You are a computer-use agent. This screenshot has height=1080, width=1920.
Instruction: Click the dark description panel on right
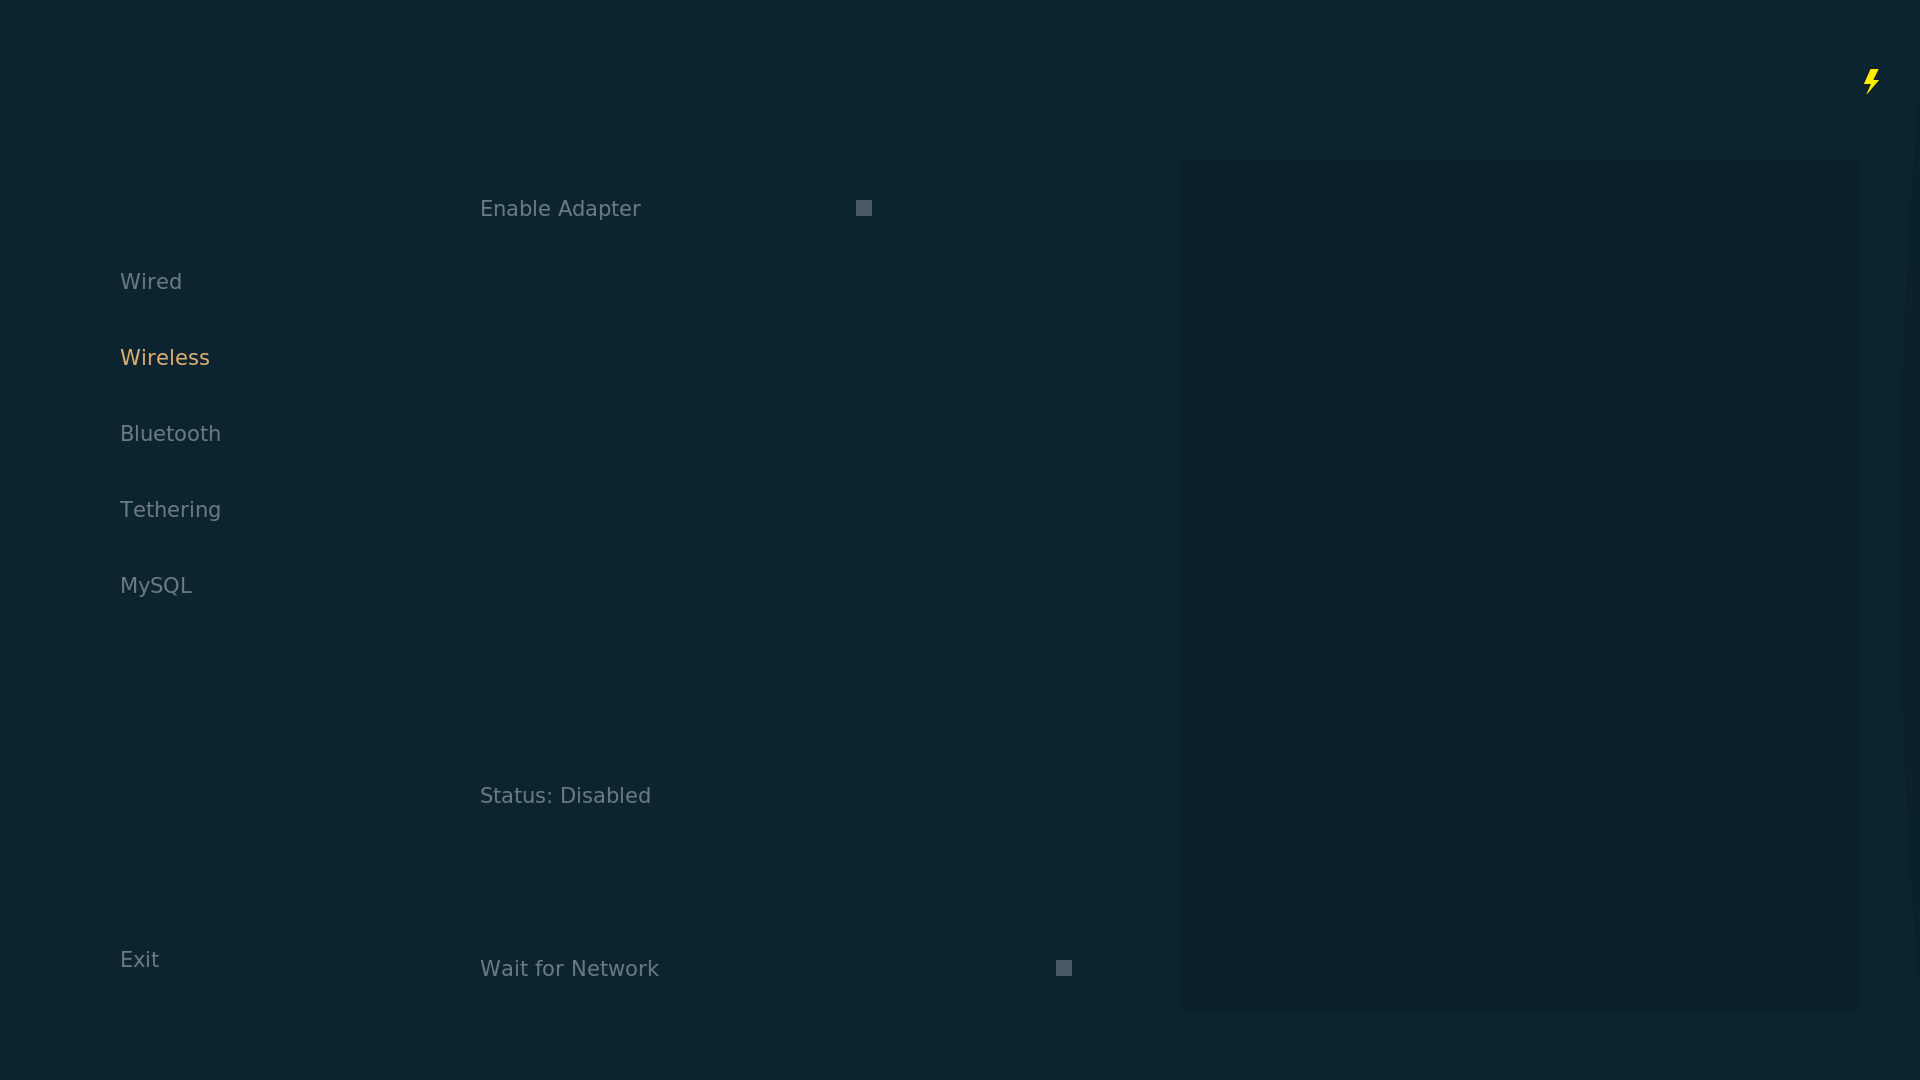coord(1520,585)
